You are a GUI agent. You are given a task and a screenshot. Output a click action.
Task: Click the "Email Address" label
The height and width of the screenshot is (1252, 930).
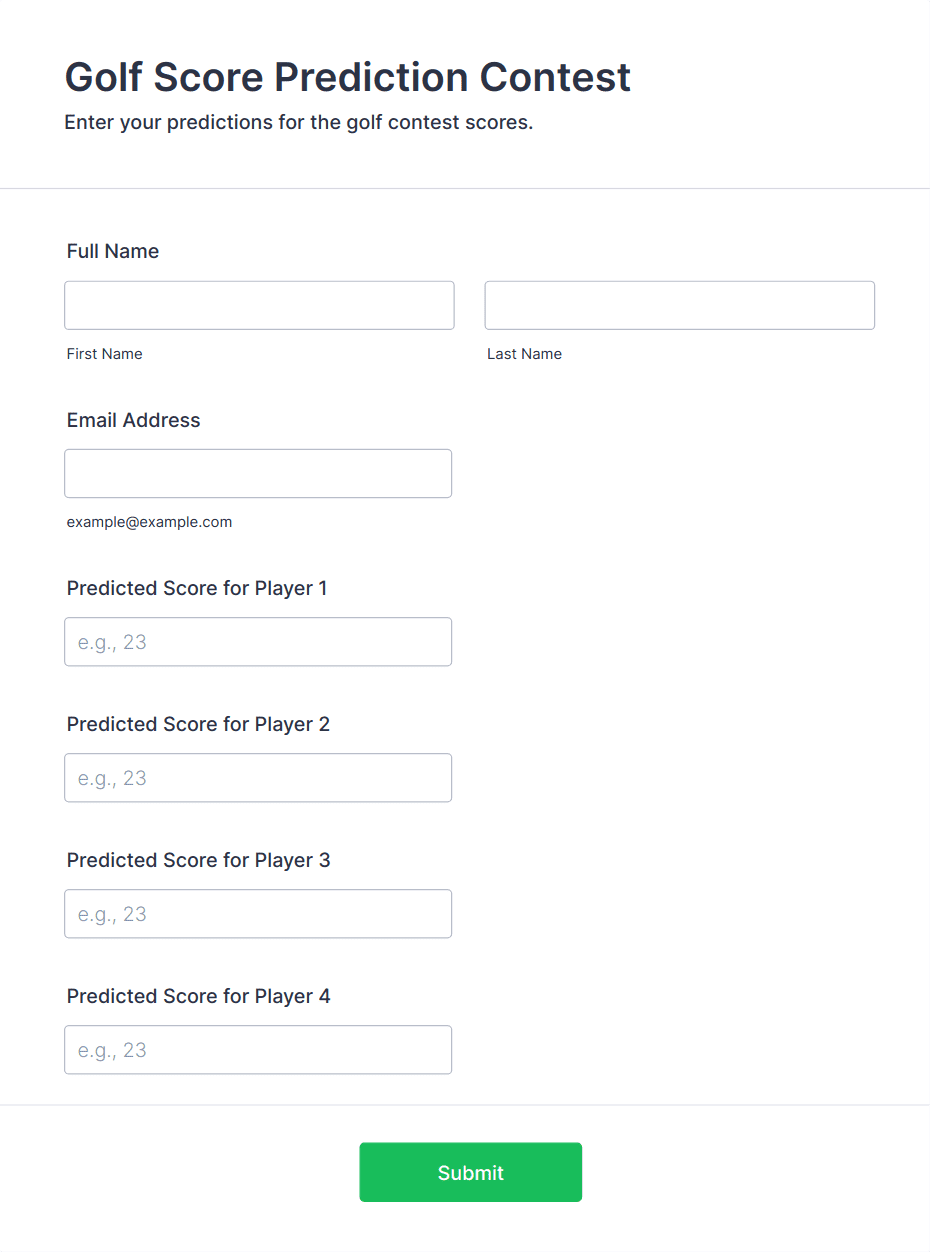click(134, 420)
